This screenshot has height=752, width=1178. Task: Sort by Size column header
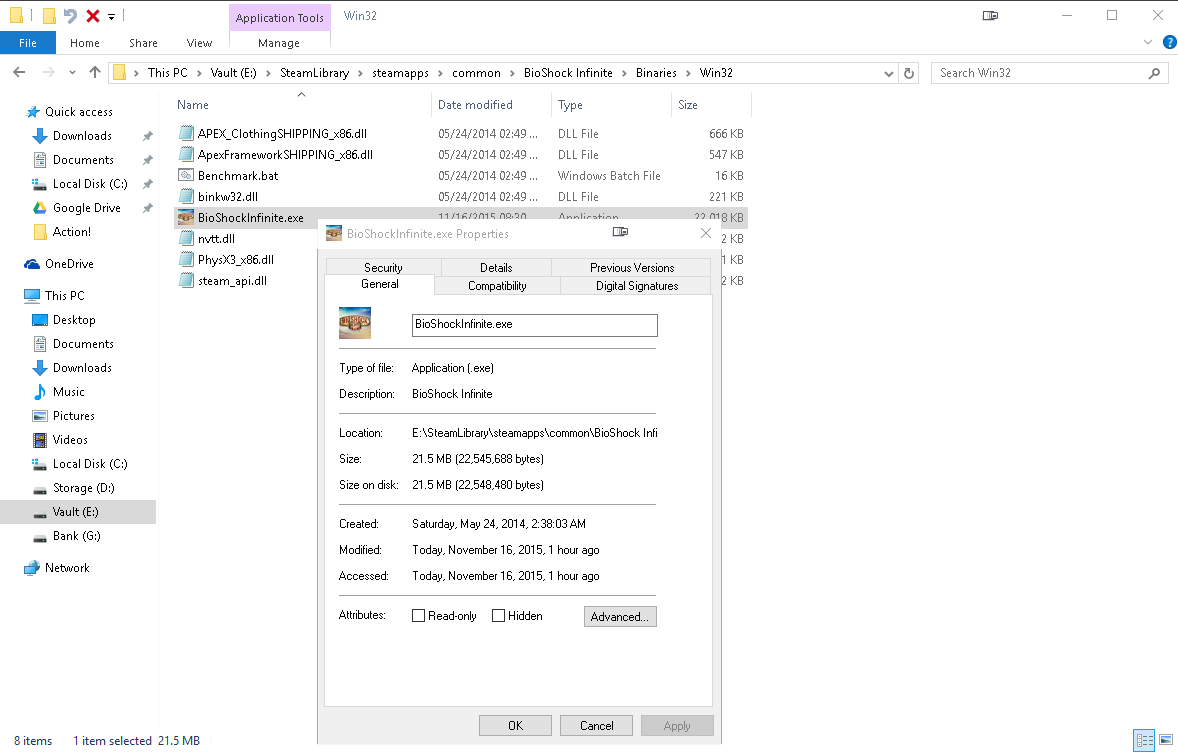711,105
